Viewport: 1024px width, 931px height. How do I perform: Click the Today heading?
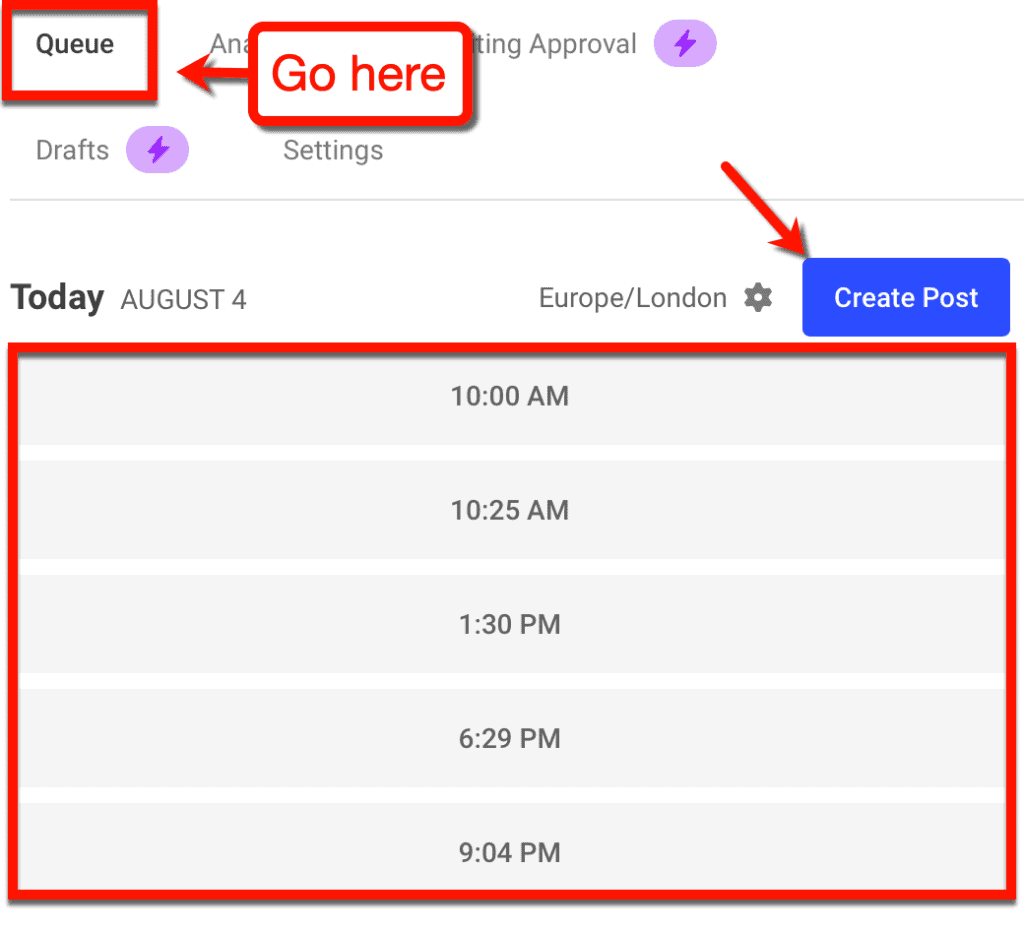(57, 298)
